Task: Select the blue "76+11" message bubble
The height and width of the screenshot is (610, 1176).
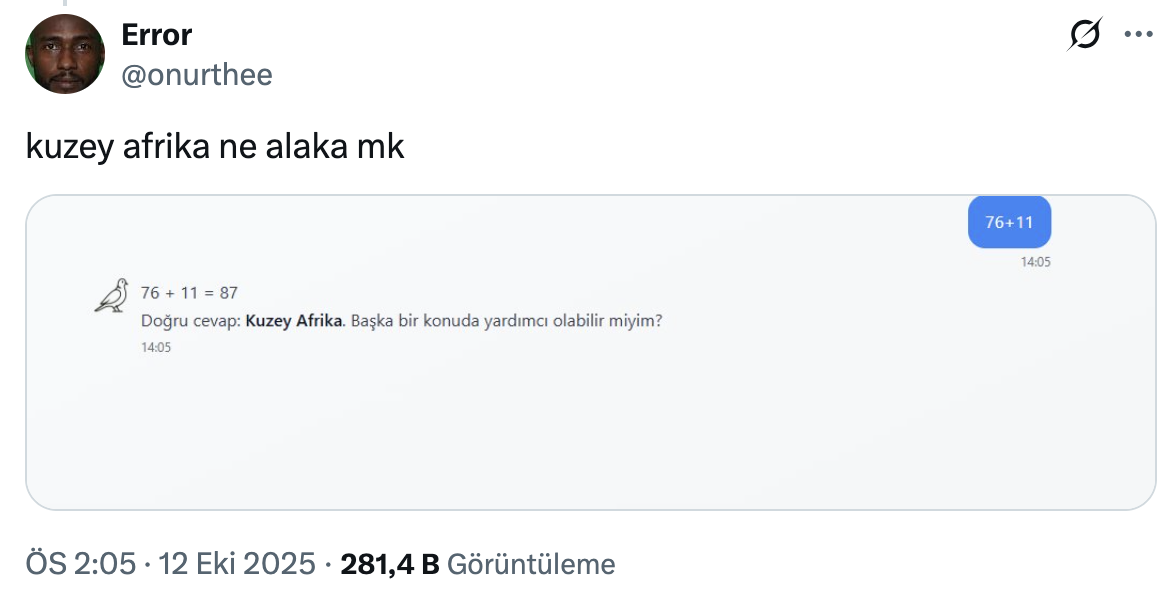Action: [1009, 222]
